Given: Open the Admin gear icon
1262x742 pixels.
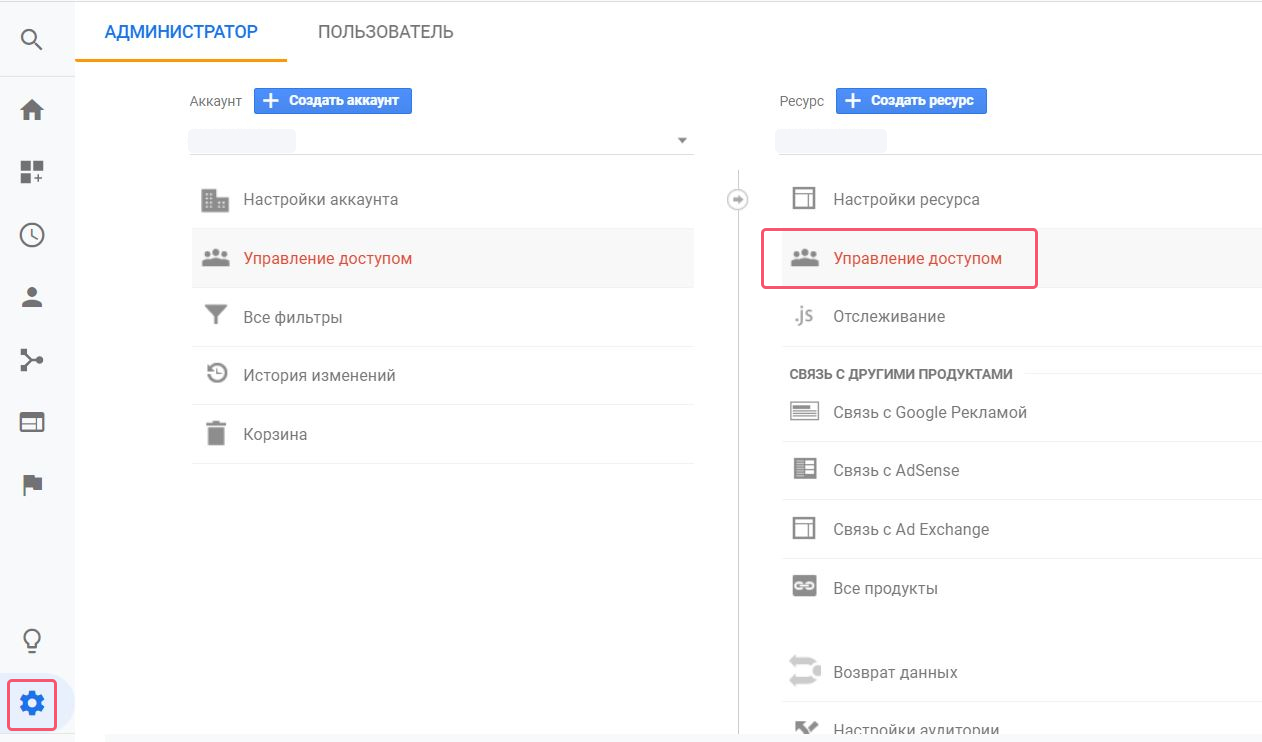Looking at the screenshot, I should pos(32,704).
